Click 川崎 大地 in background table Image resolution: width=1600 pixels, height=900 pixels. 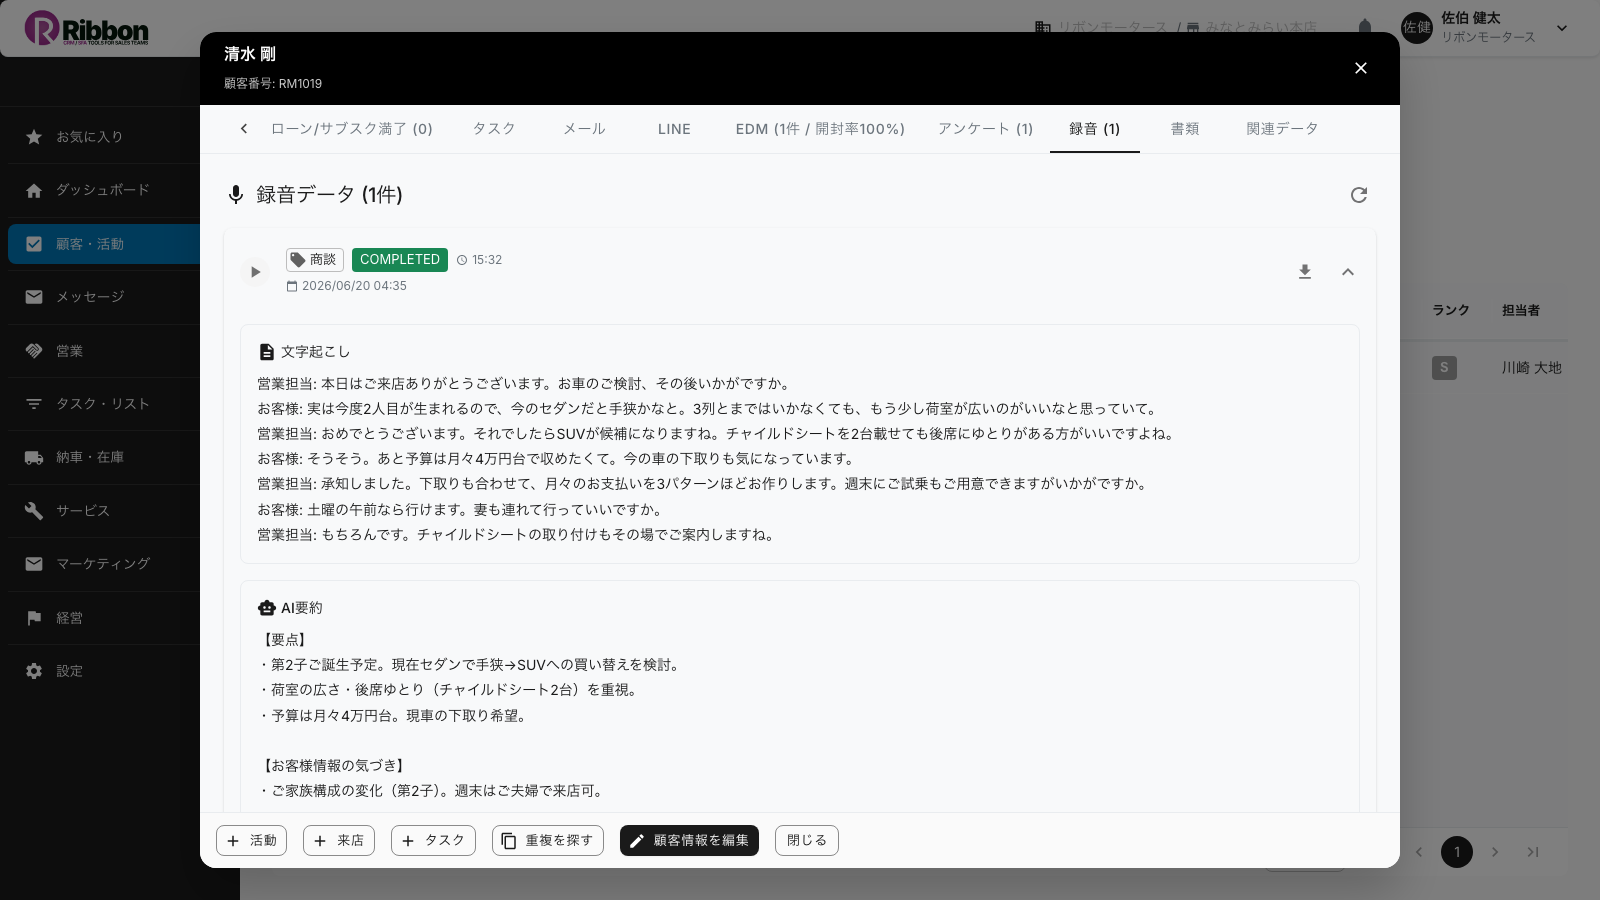tap(1531, 368)
